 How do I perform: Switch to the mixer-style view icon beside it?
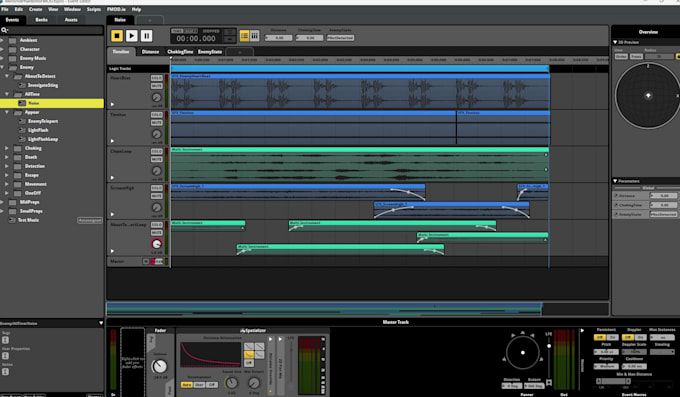point(255,36)
